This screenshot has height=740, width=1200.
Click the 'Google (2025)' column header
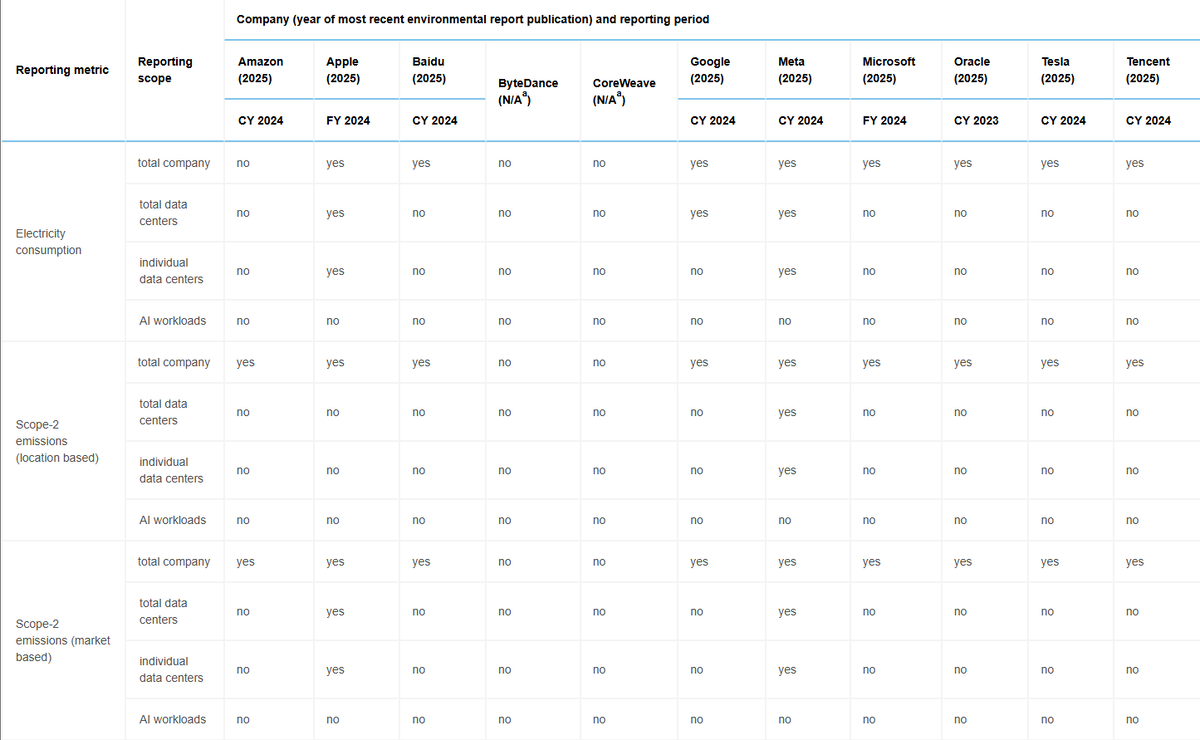point(710,70)
